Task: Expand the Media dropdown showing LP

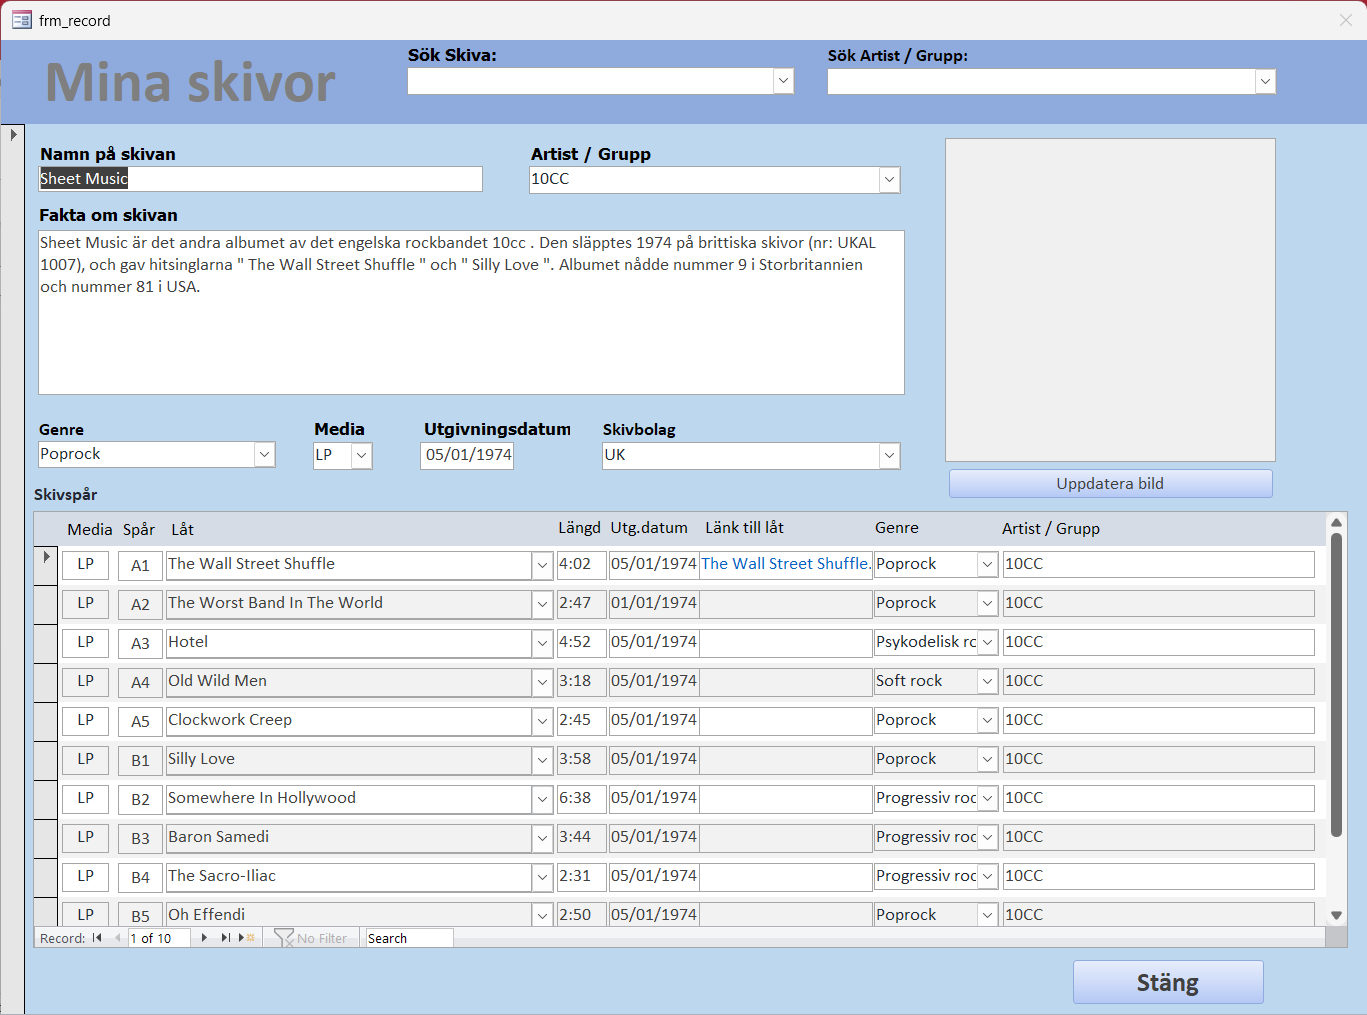Action: pyautogui.click(x=362, y=455)
